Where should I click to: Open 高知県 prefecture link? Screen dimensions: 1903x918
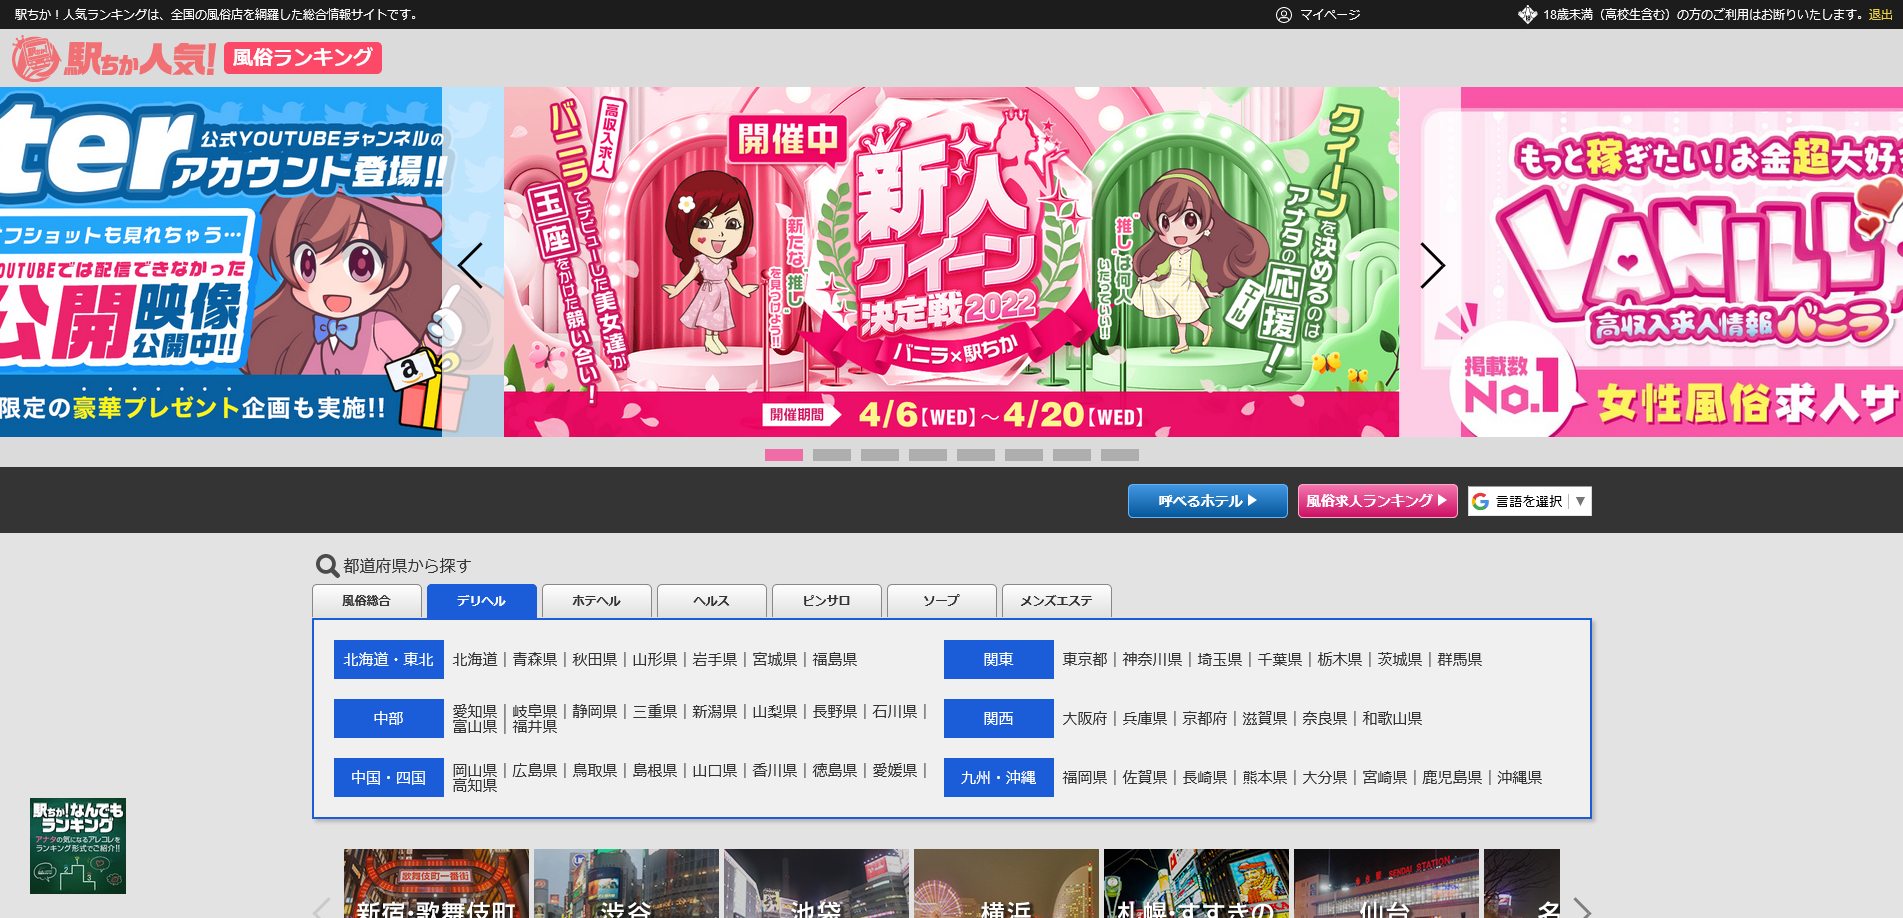(x=475, y=786)
